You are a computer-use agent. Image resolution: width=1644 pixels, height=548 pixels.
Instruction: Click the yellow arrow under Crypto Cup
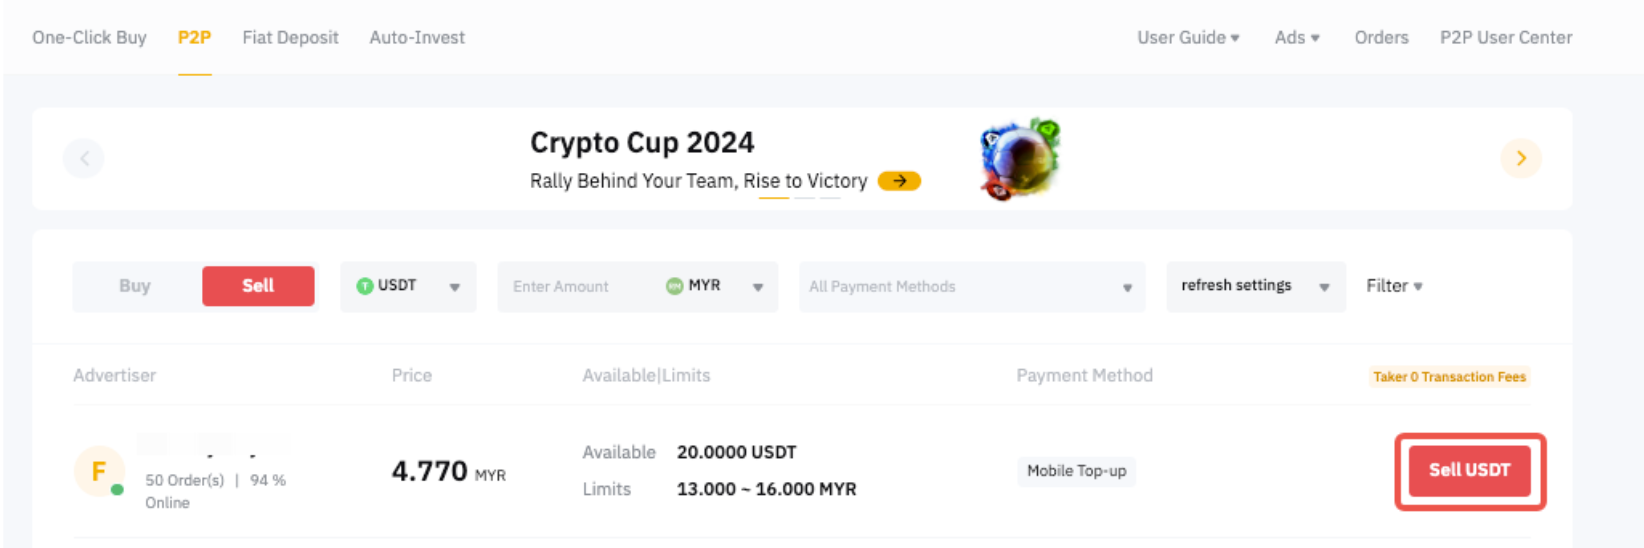899,181
